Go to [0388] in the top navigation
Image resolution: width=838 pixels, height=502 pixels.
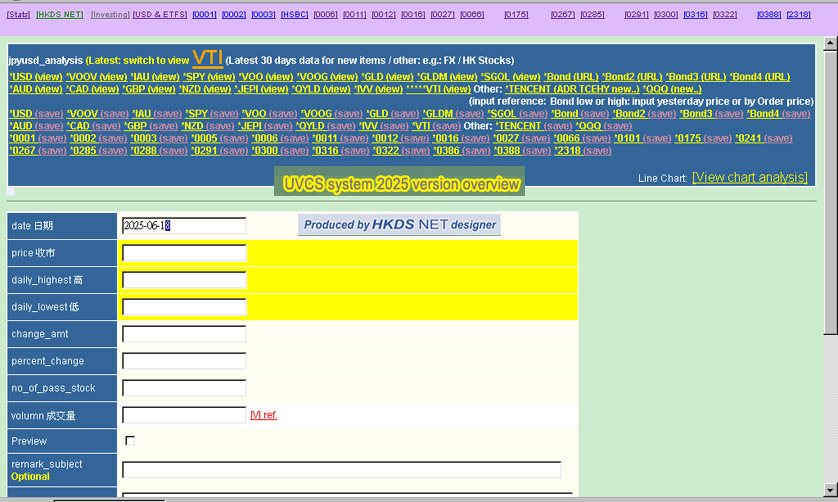769,14
